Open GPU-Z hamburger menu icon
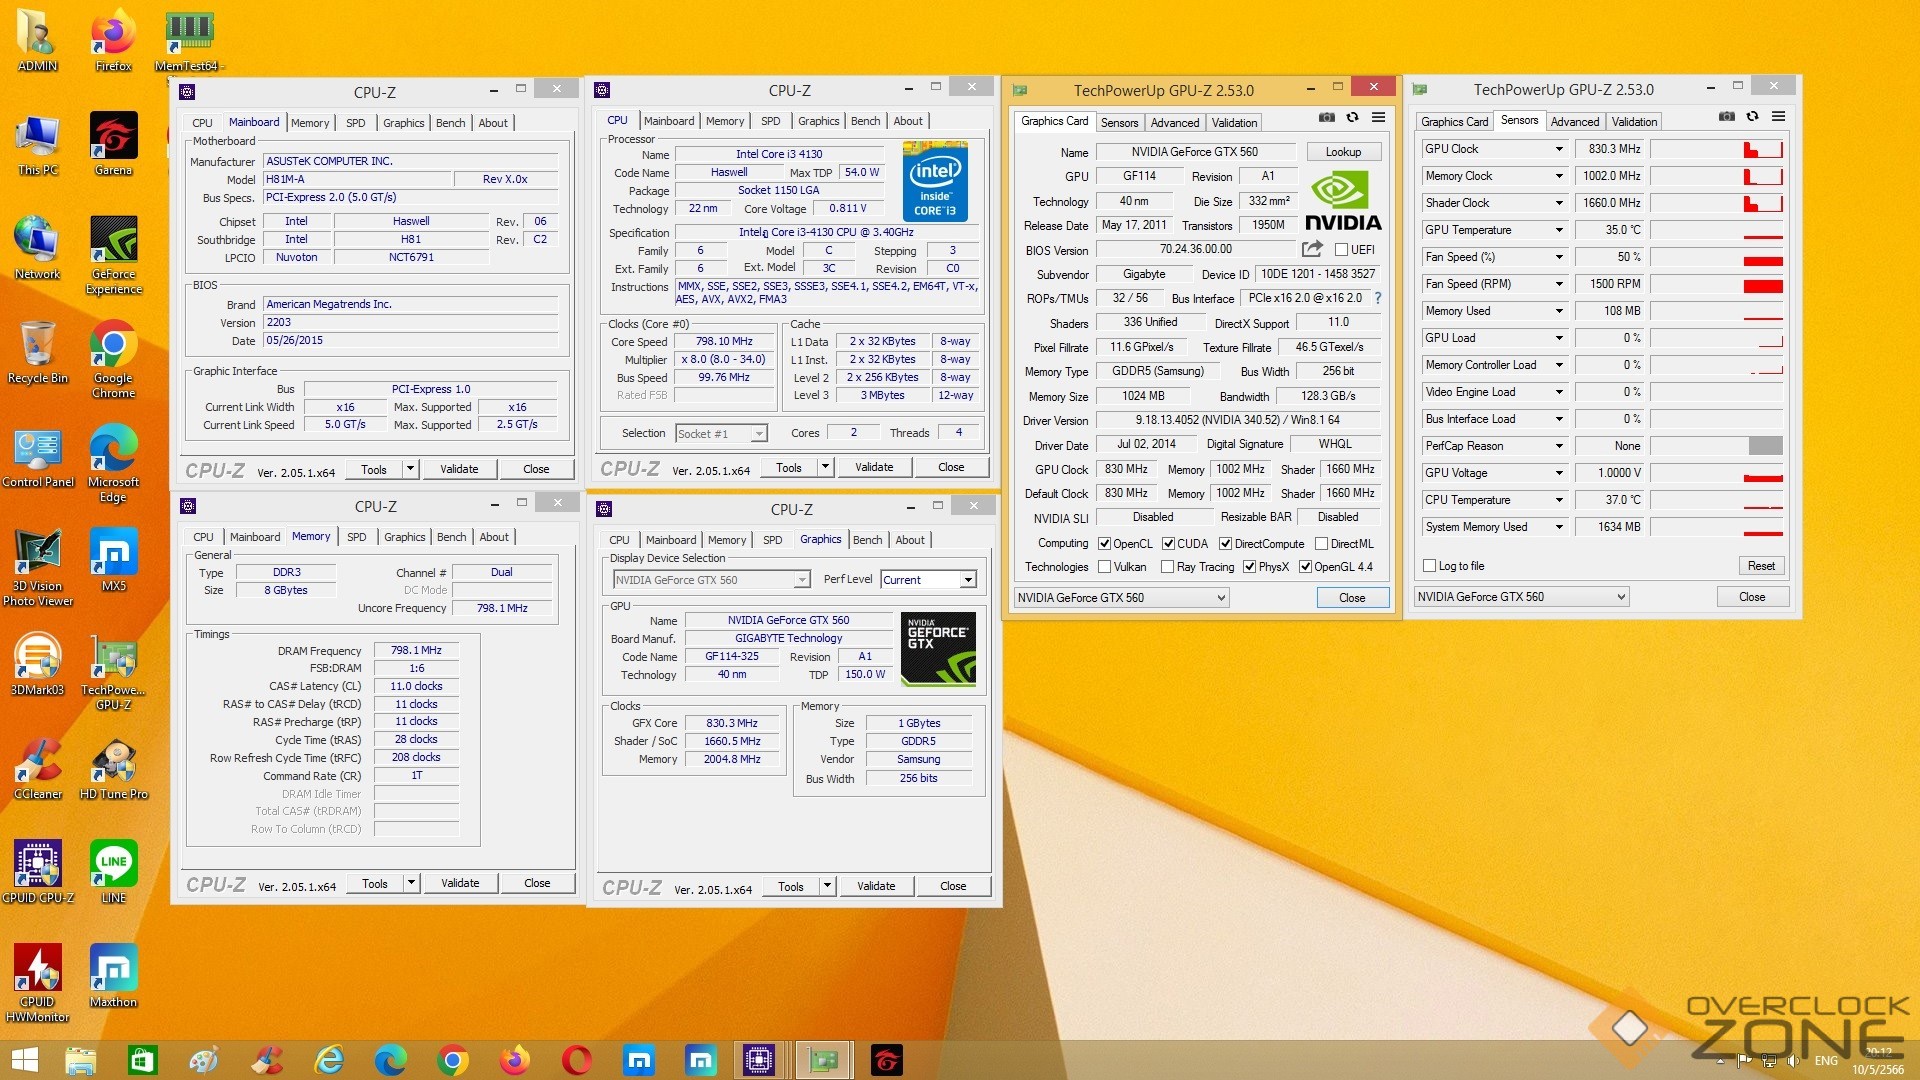The width and height of the screenshot is (1920, 1080). coord(1378,118)
